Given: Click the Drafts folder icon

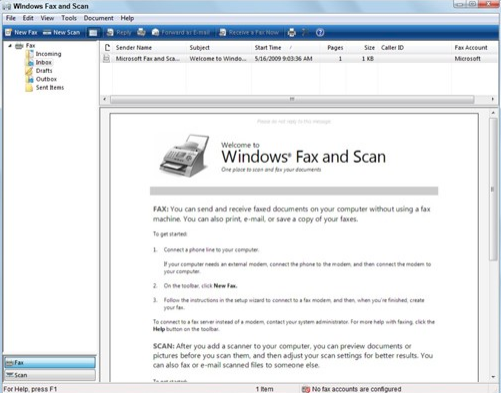Looking at the screenshot, I should 30,71.
